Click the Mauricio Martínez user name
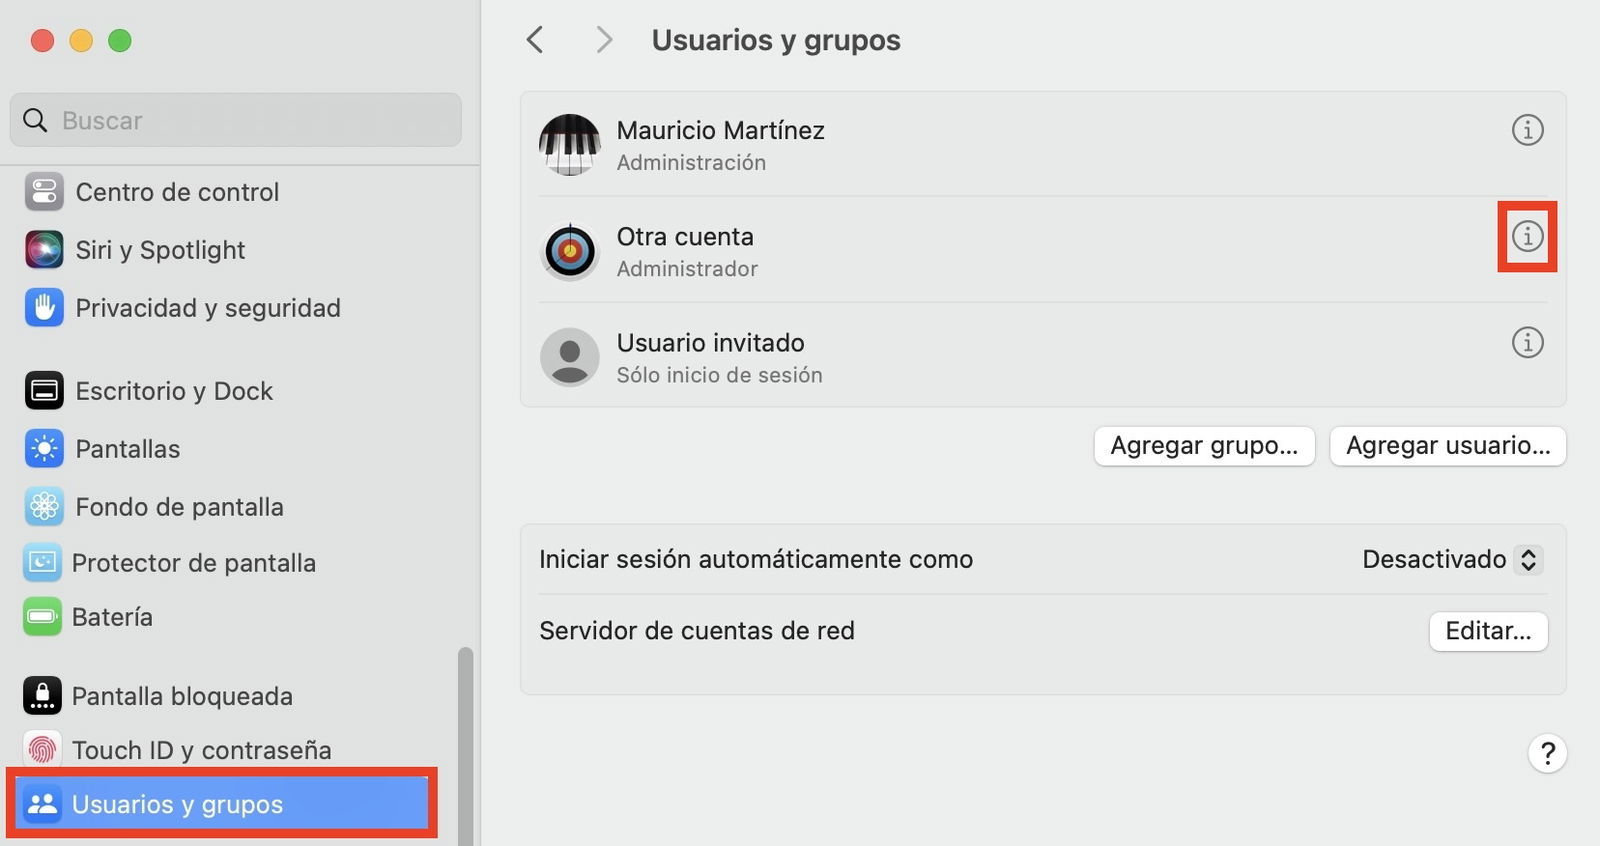 pos(721,130)
